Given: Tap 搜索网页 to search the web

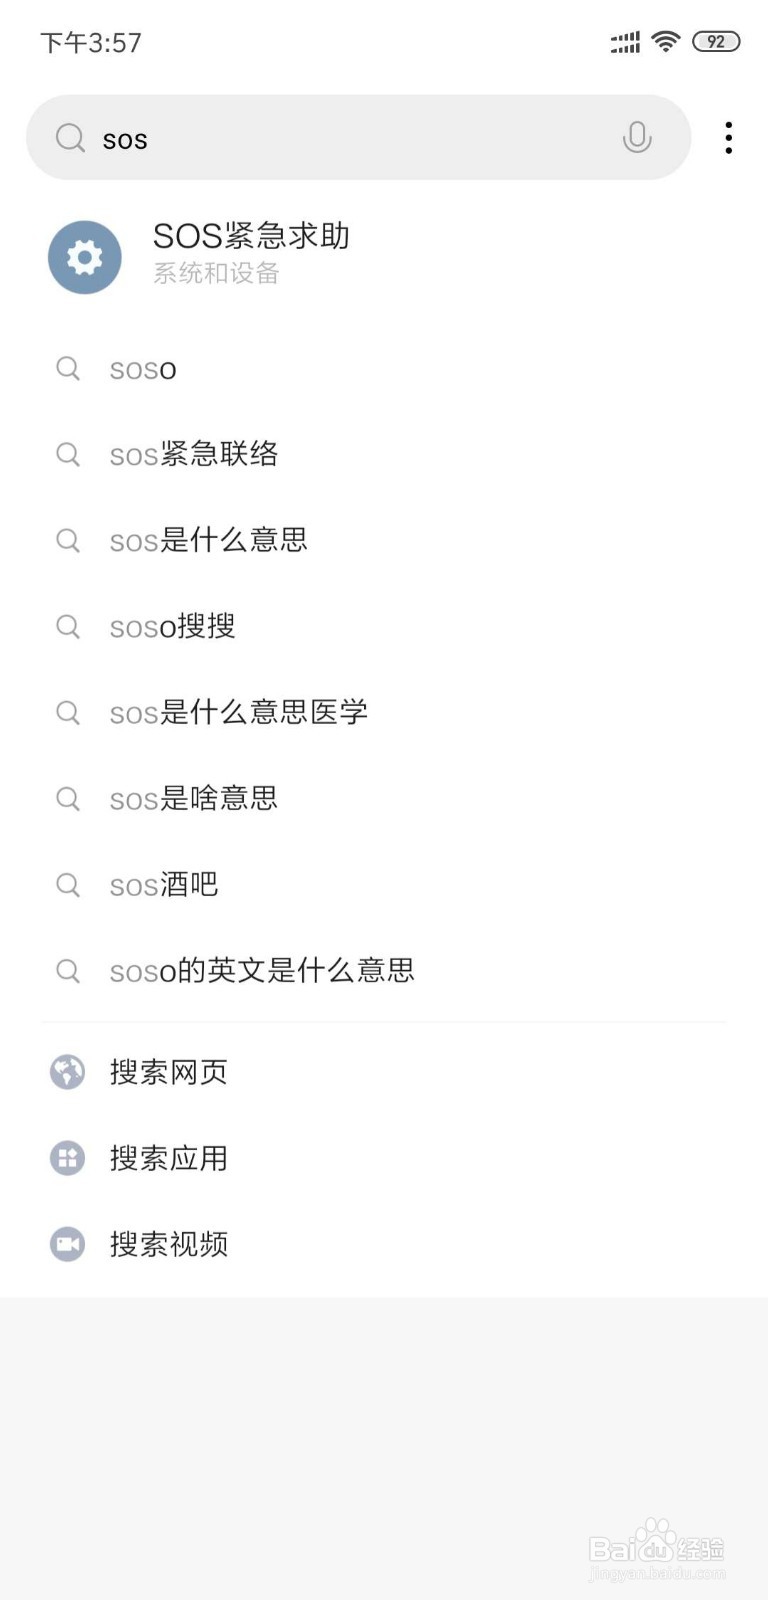Looking at the screenshot, I should coord(168,1072).
